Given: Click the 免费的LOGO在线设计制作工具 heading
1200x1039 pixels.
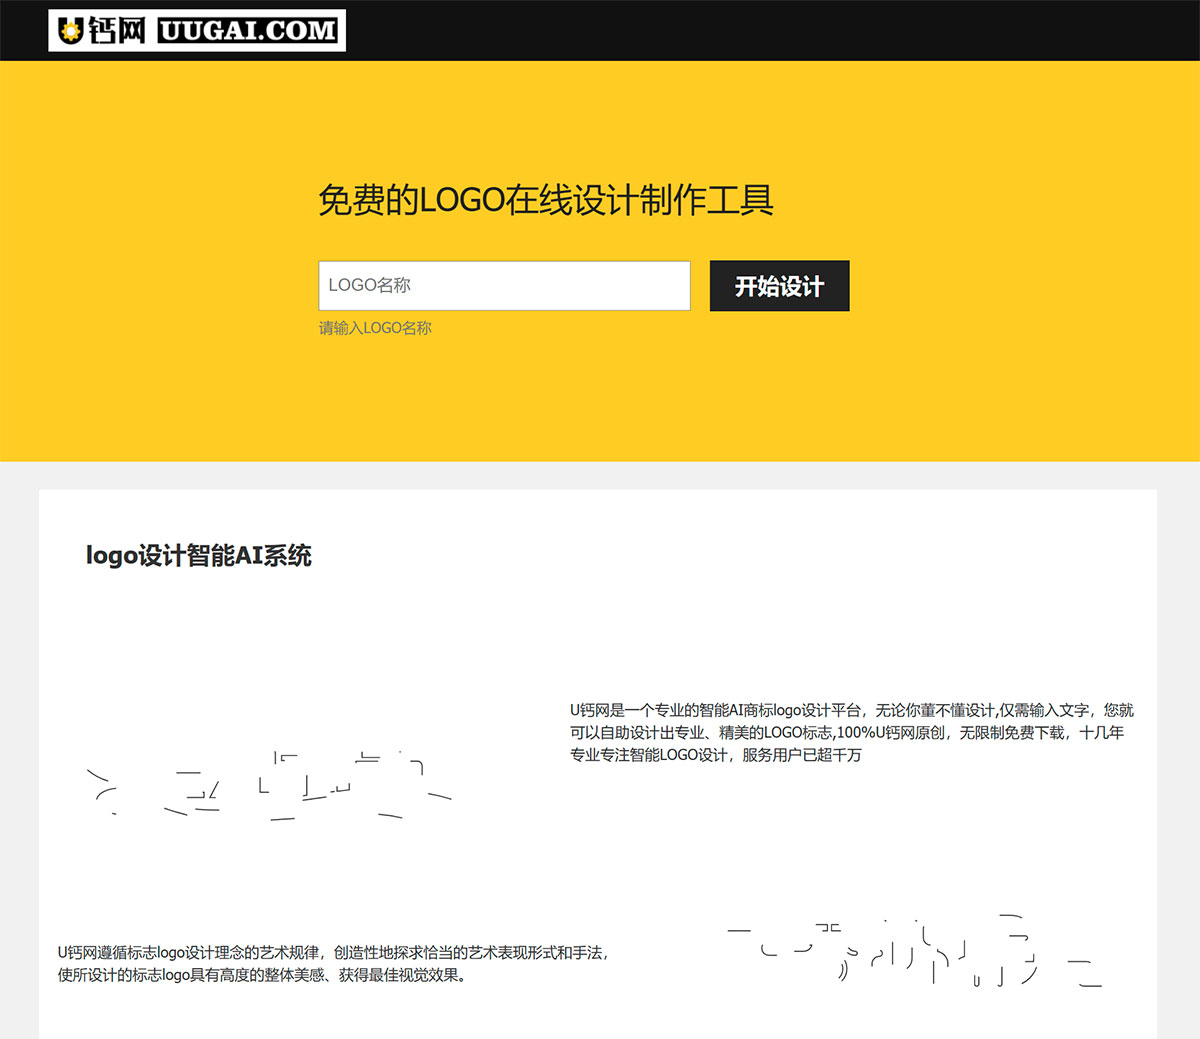Looking at the screenshot, I should click(551, 198).
